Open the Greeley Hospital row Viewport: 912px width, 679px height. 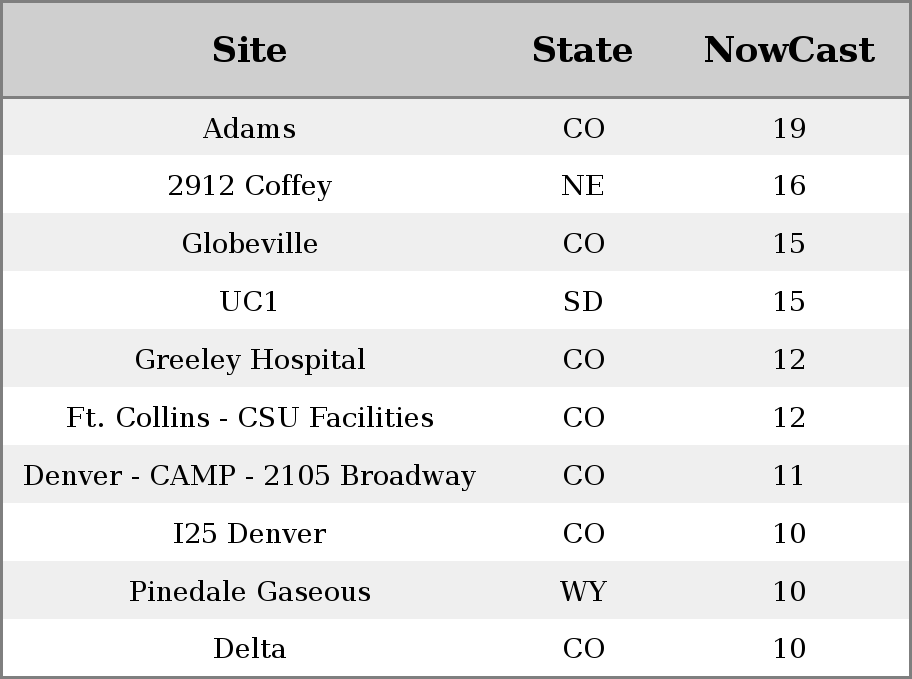coord(456,359)
